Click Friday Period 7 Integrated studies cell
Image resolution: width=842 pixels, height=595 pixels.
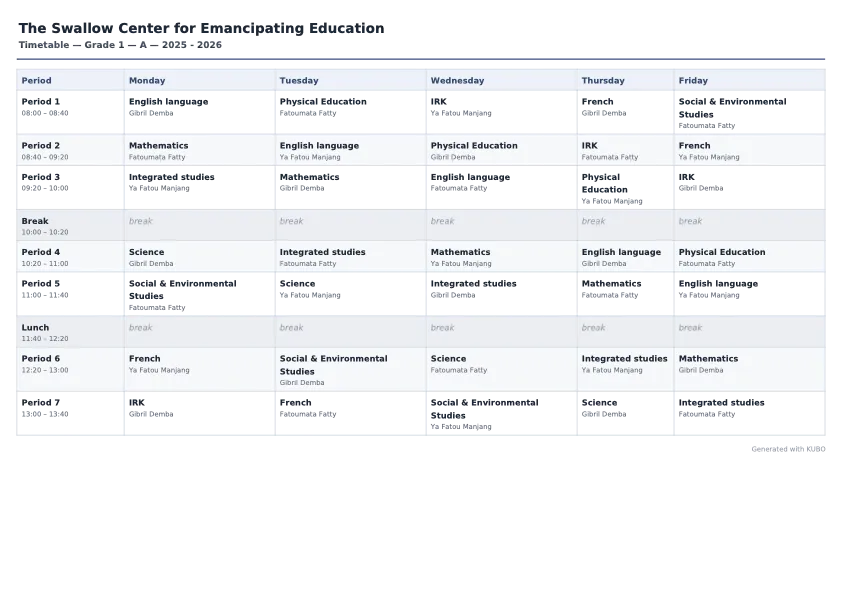coord(749,413)
